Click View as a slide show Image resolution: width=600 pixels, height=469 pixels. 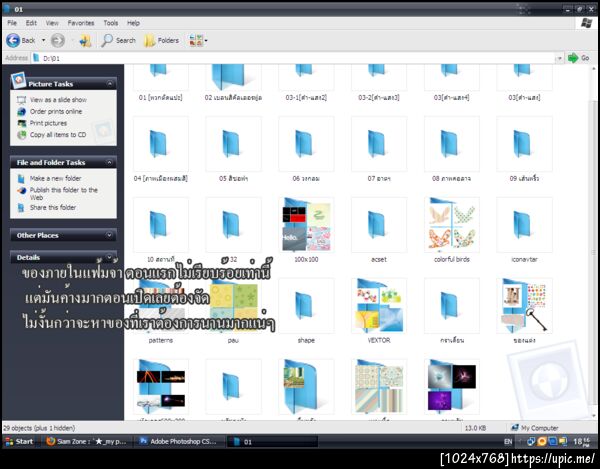[58, 100]
